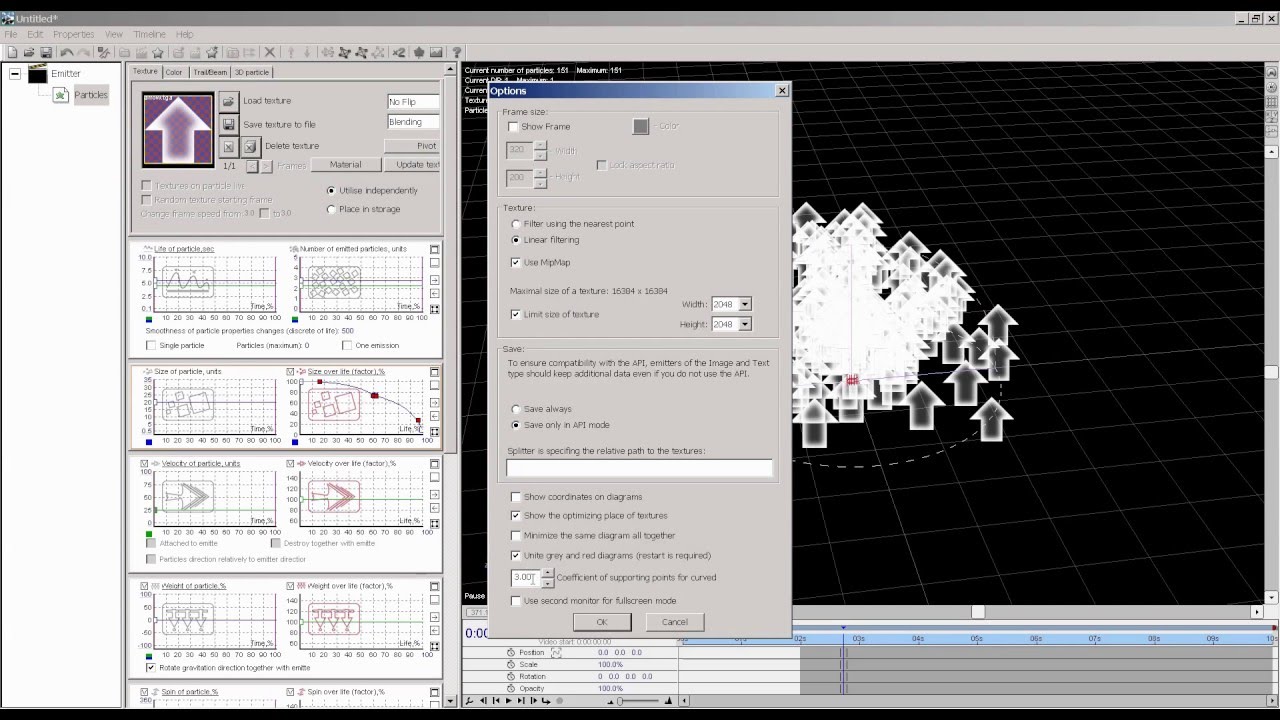Screen dimensions: 1280x720
Task: Collapse the Emitter tree node
Action: tap(15, 74)
